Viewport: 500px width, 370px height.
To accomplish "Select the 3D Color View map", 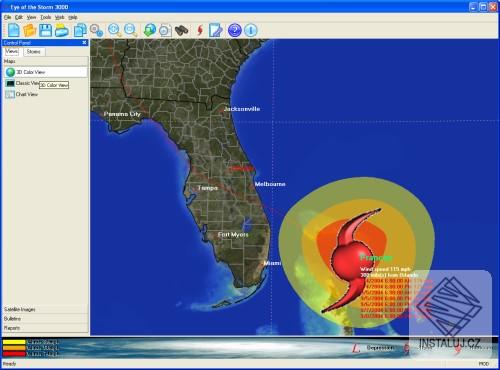I will click(x=46, y=72).
